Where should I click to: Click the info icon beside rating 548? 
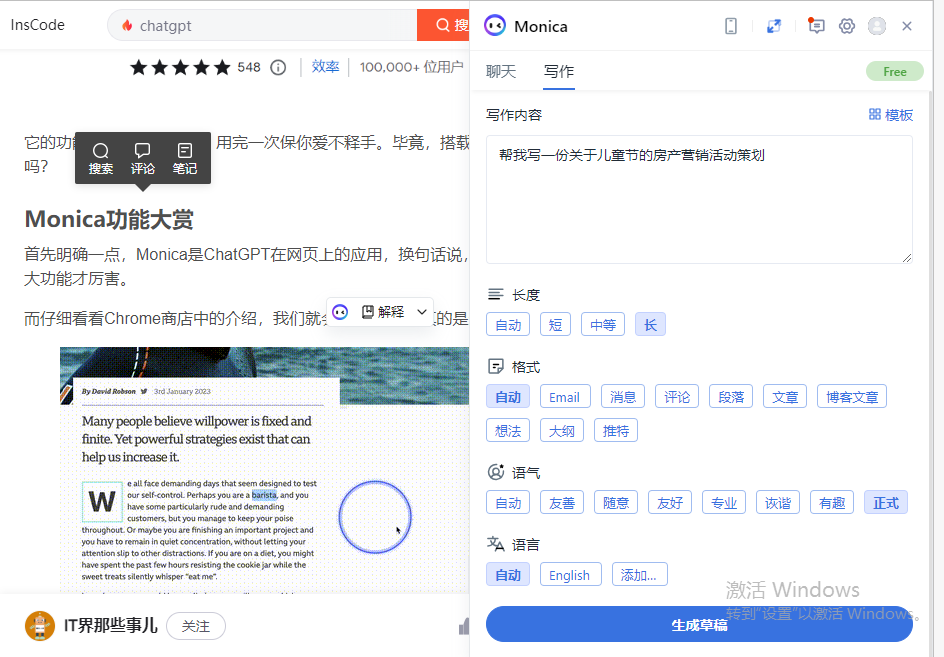tap(278, 67)
